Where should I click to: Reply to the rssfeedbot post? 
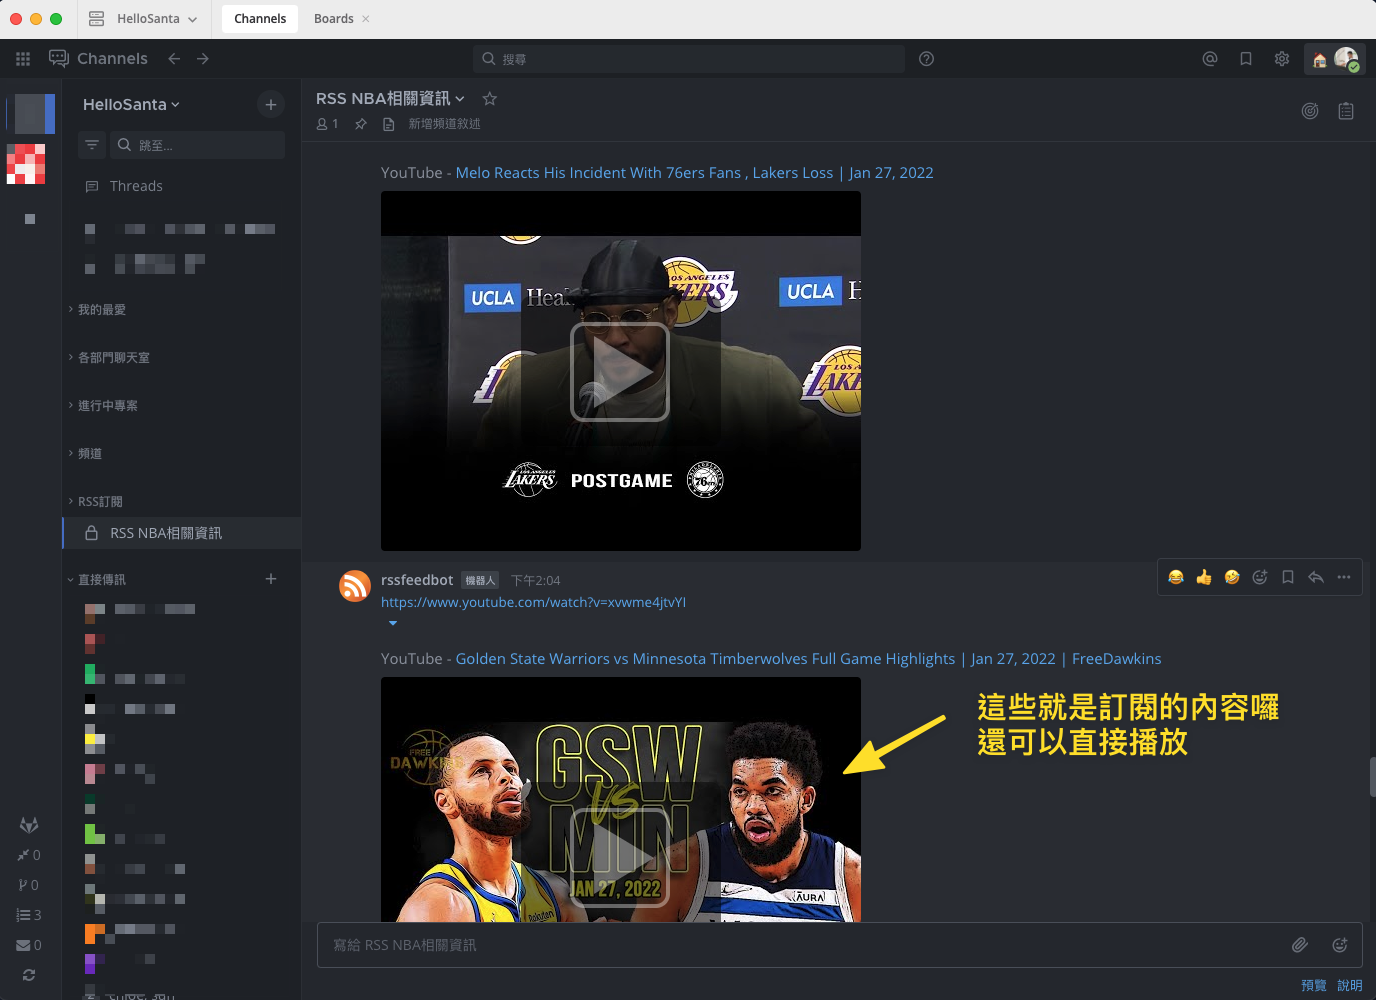pyautogui.click(x=1316, y=577)
